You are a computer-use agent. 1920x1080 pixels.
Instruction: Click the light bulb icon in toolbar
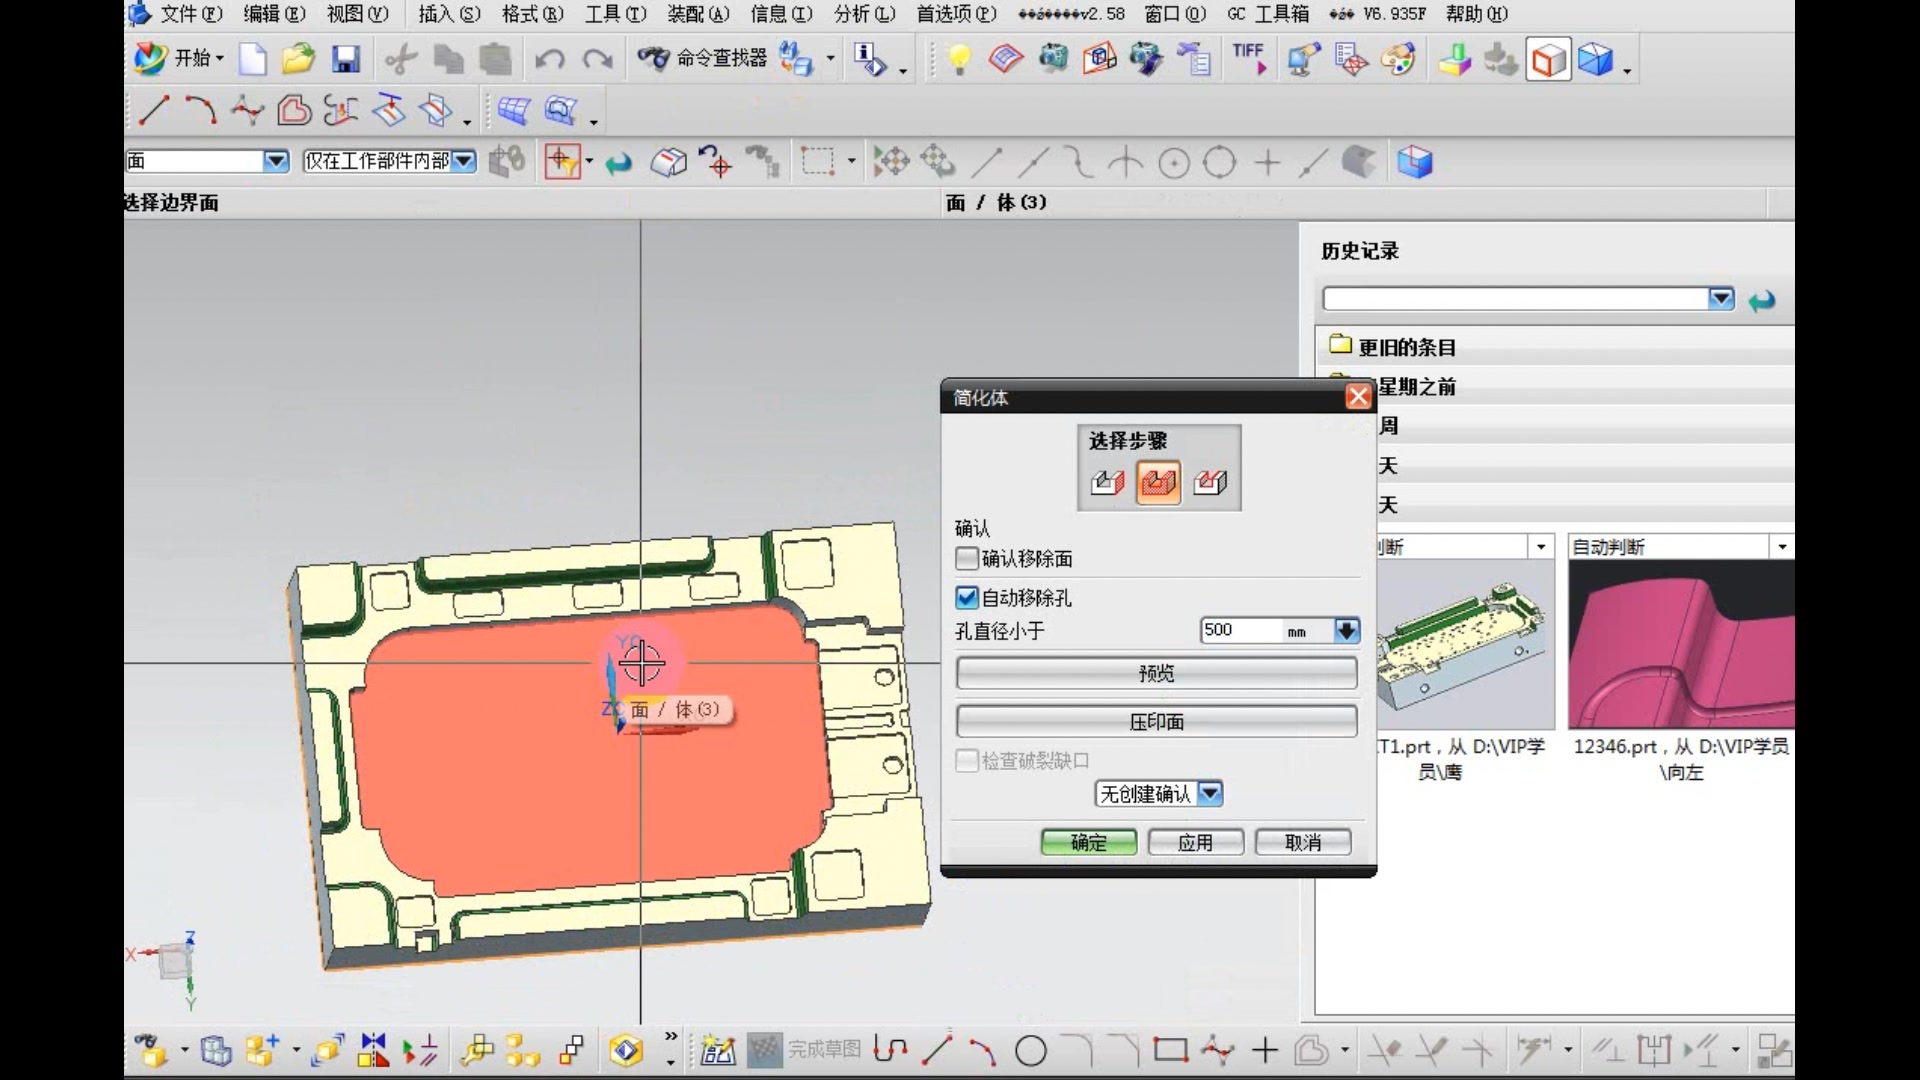[959, 60]
